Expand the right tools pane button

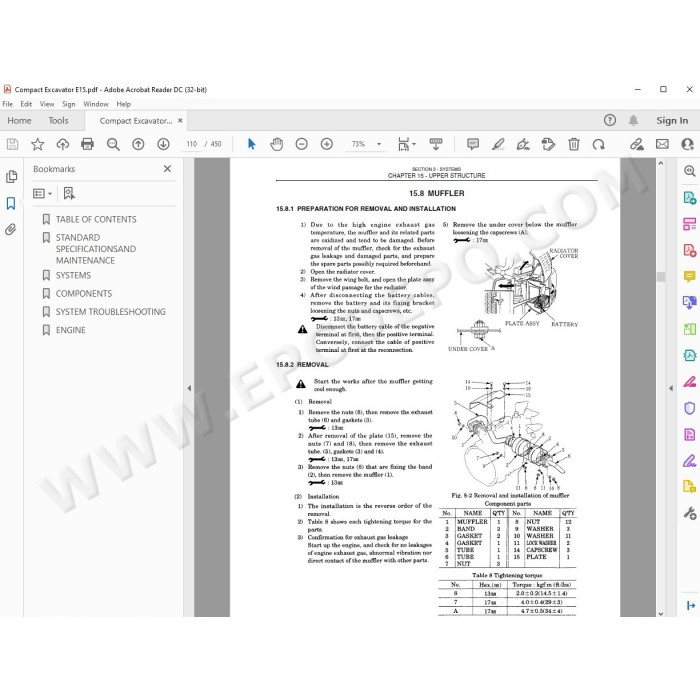(x=690, y=605)
